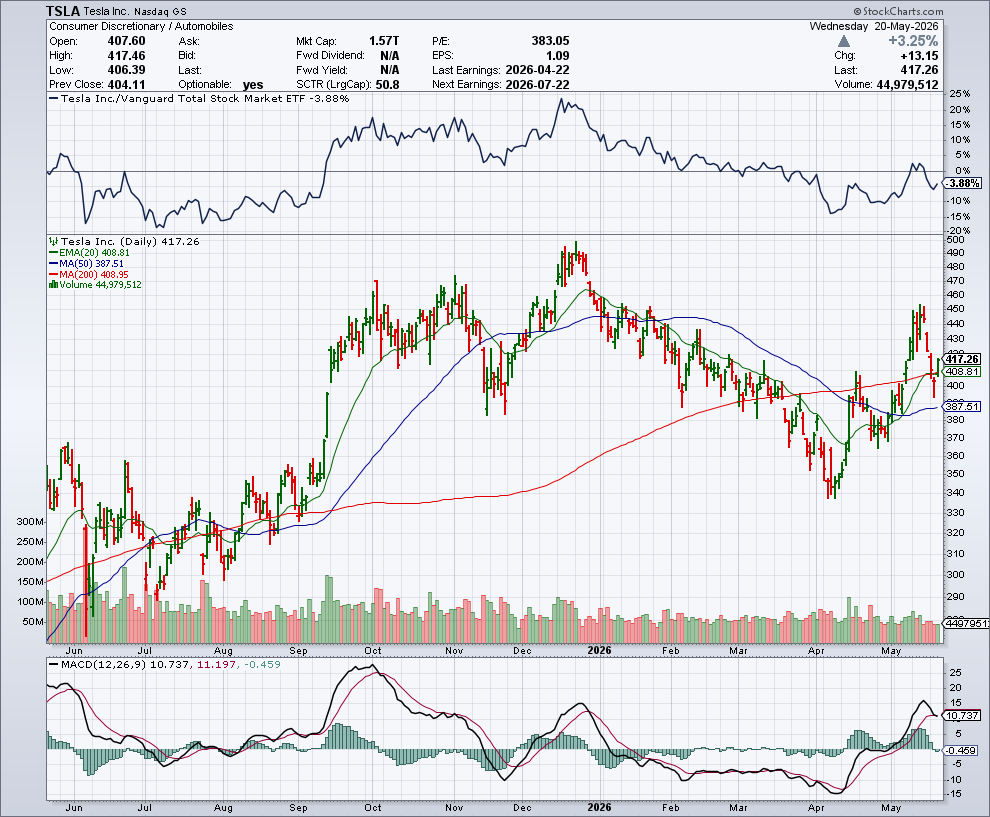Click the High value 417.46

[x=126, y=56]
